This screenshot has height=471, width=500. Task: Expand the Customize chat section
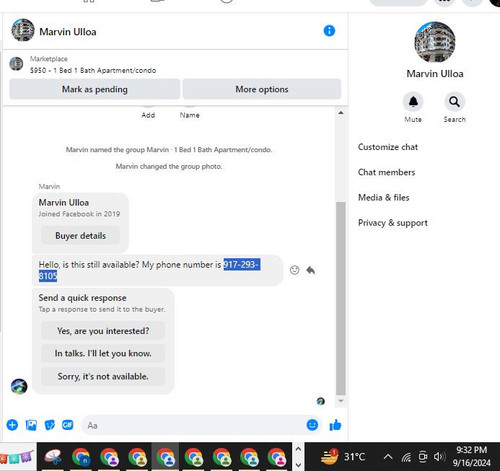point(388,147)
